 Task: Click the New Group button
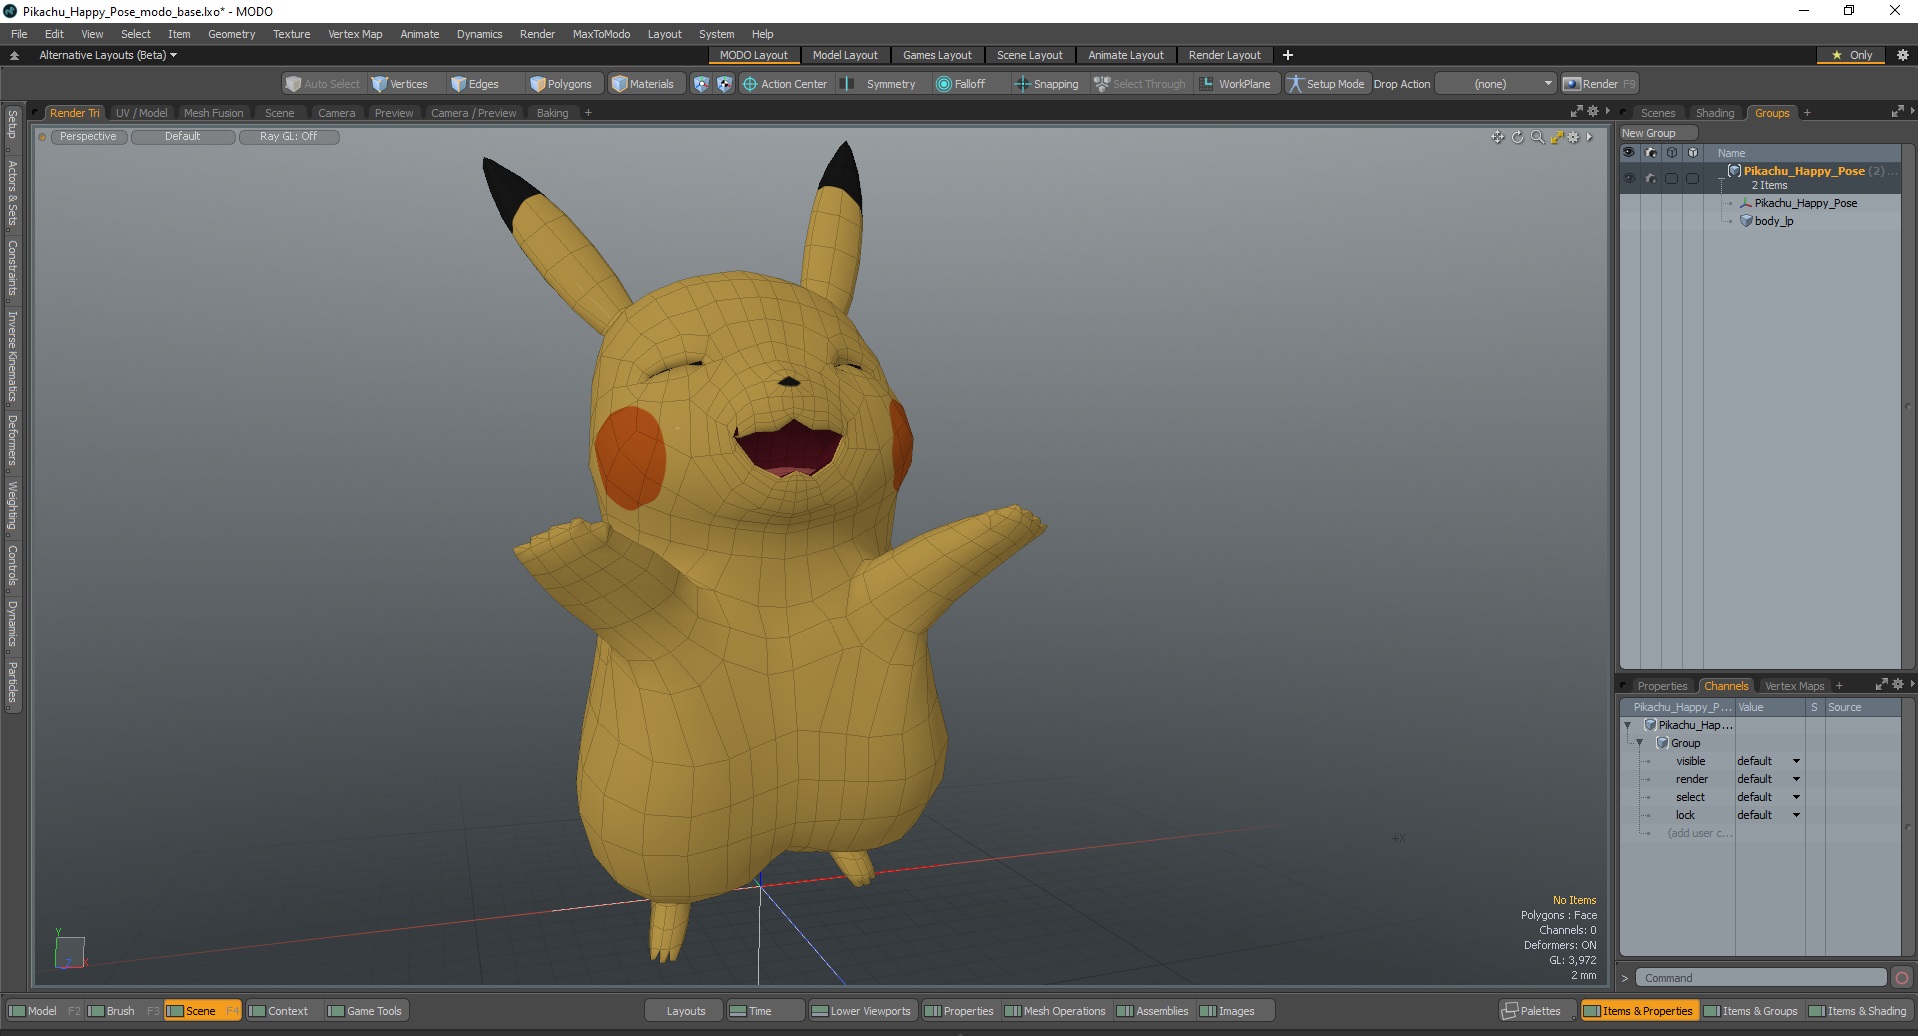pos(1658,133)
